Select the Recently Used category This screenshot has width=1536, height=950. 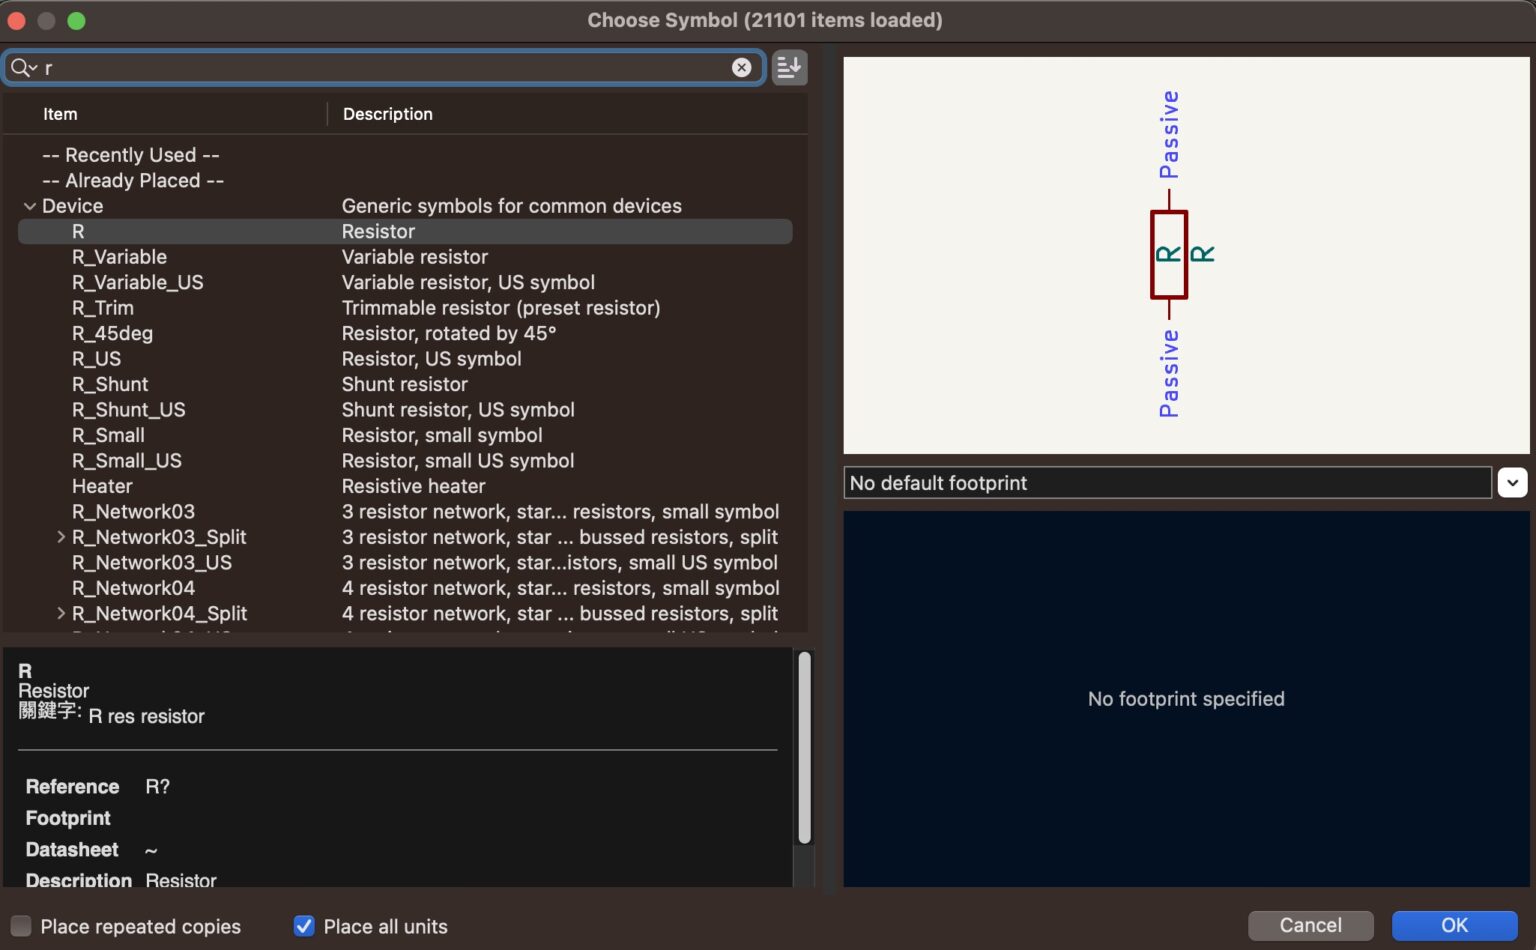click(130, 155)
